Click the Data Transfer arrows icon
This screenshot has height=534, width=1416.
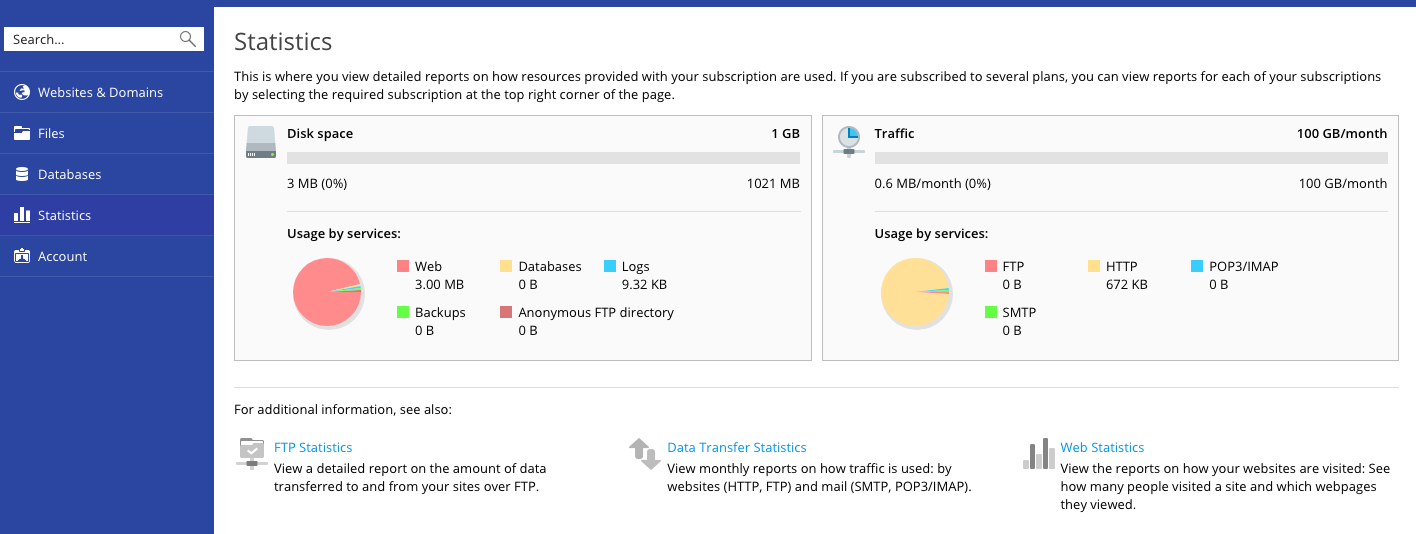point(645,453)
